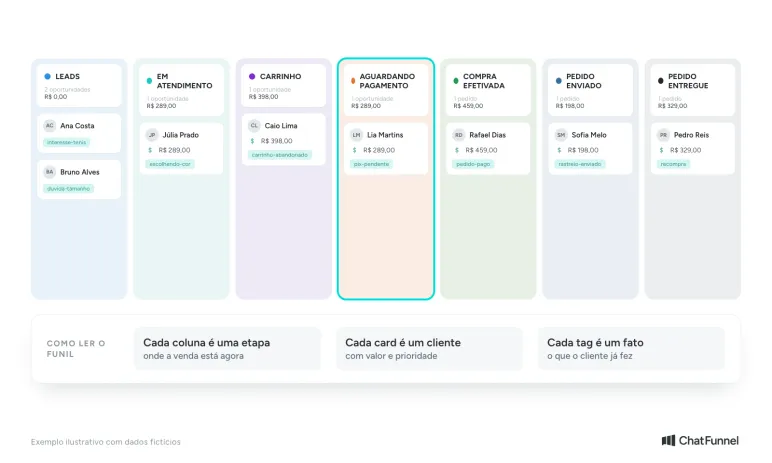
Task: Click the AC avatar on Ana Costa's card
Action: 50,126
